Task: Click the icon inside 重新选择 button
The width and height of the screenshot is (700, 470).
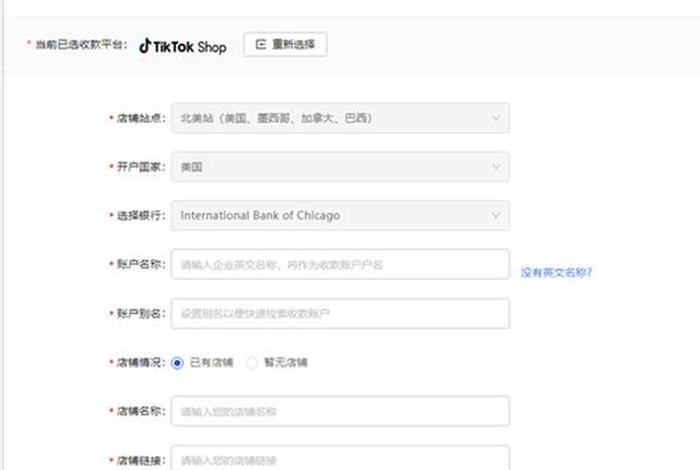Action: (x=261, y=44)
